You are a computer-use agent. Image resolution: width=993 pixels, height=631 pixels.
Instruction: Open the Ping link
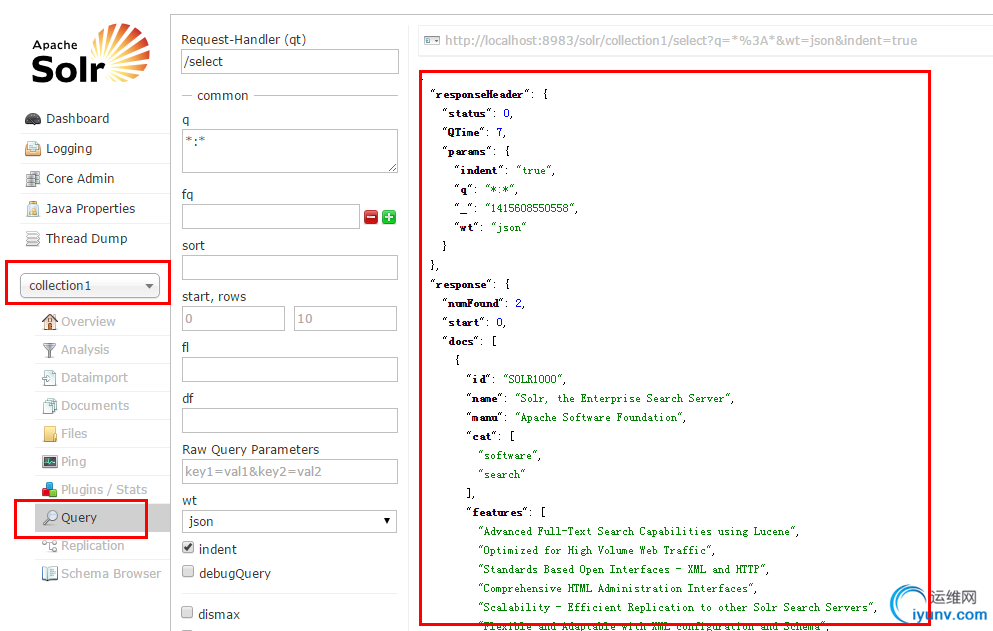73,462
